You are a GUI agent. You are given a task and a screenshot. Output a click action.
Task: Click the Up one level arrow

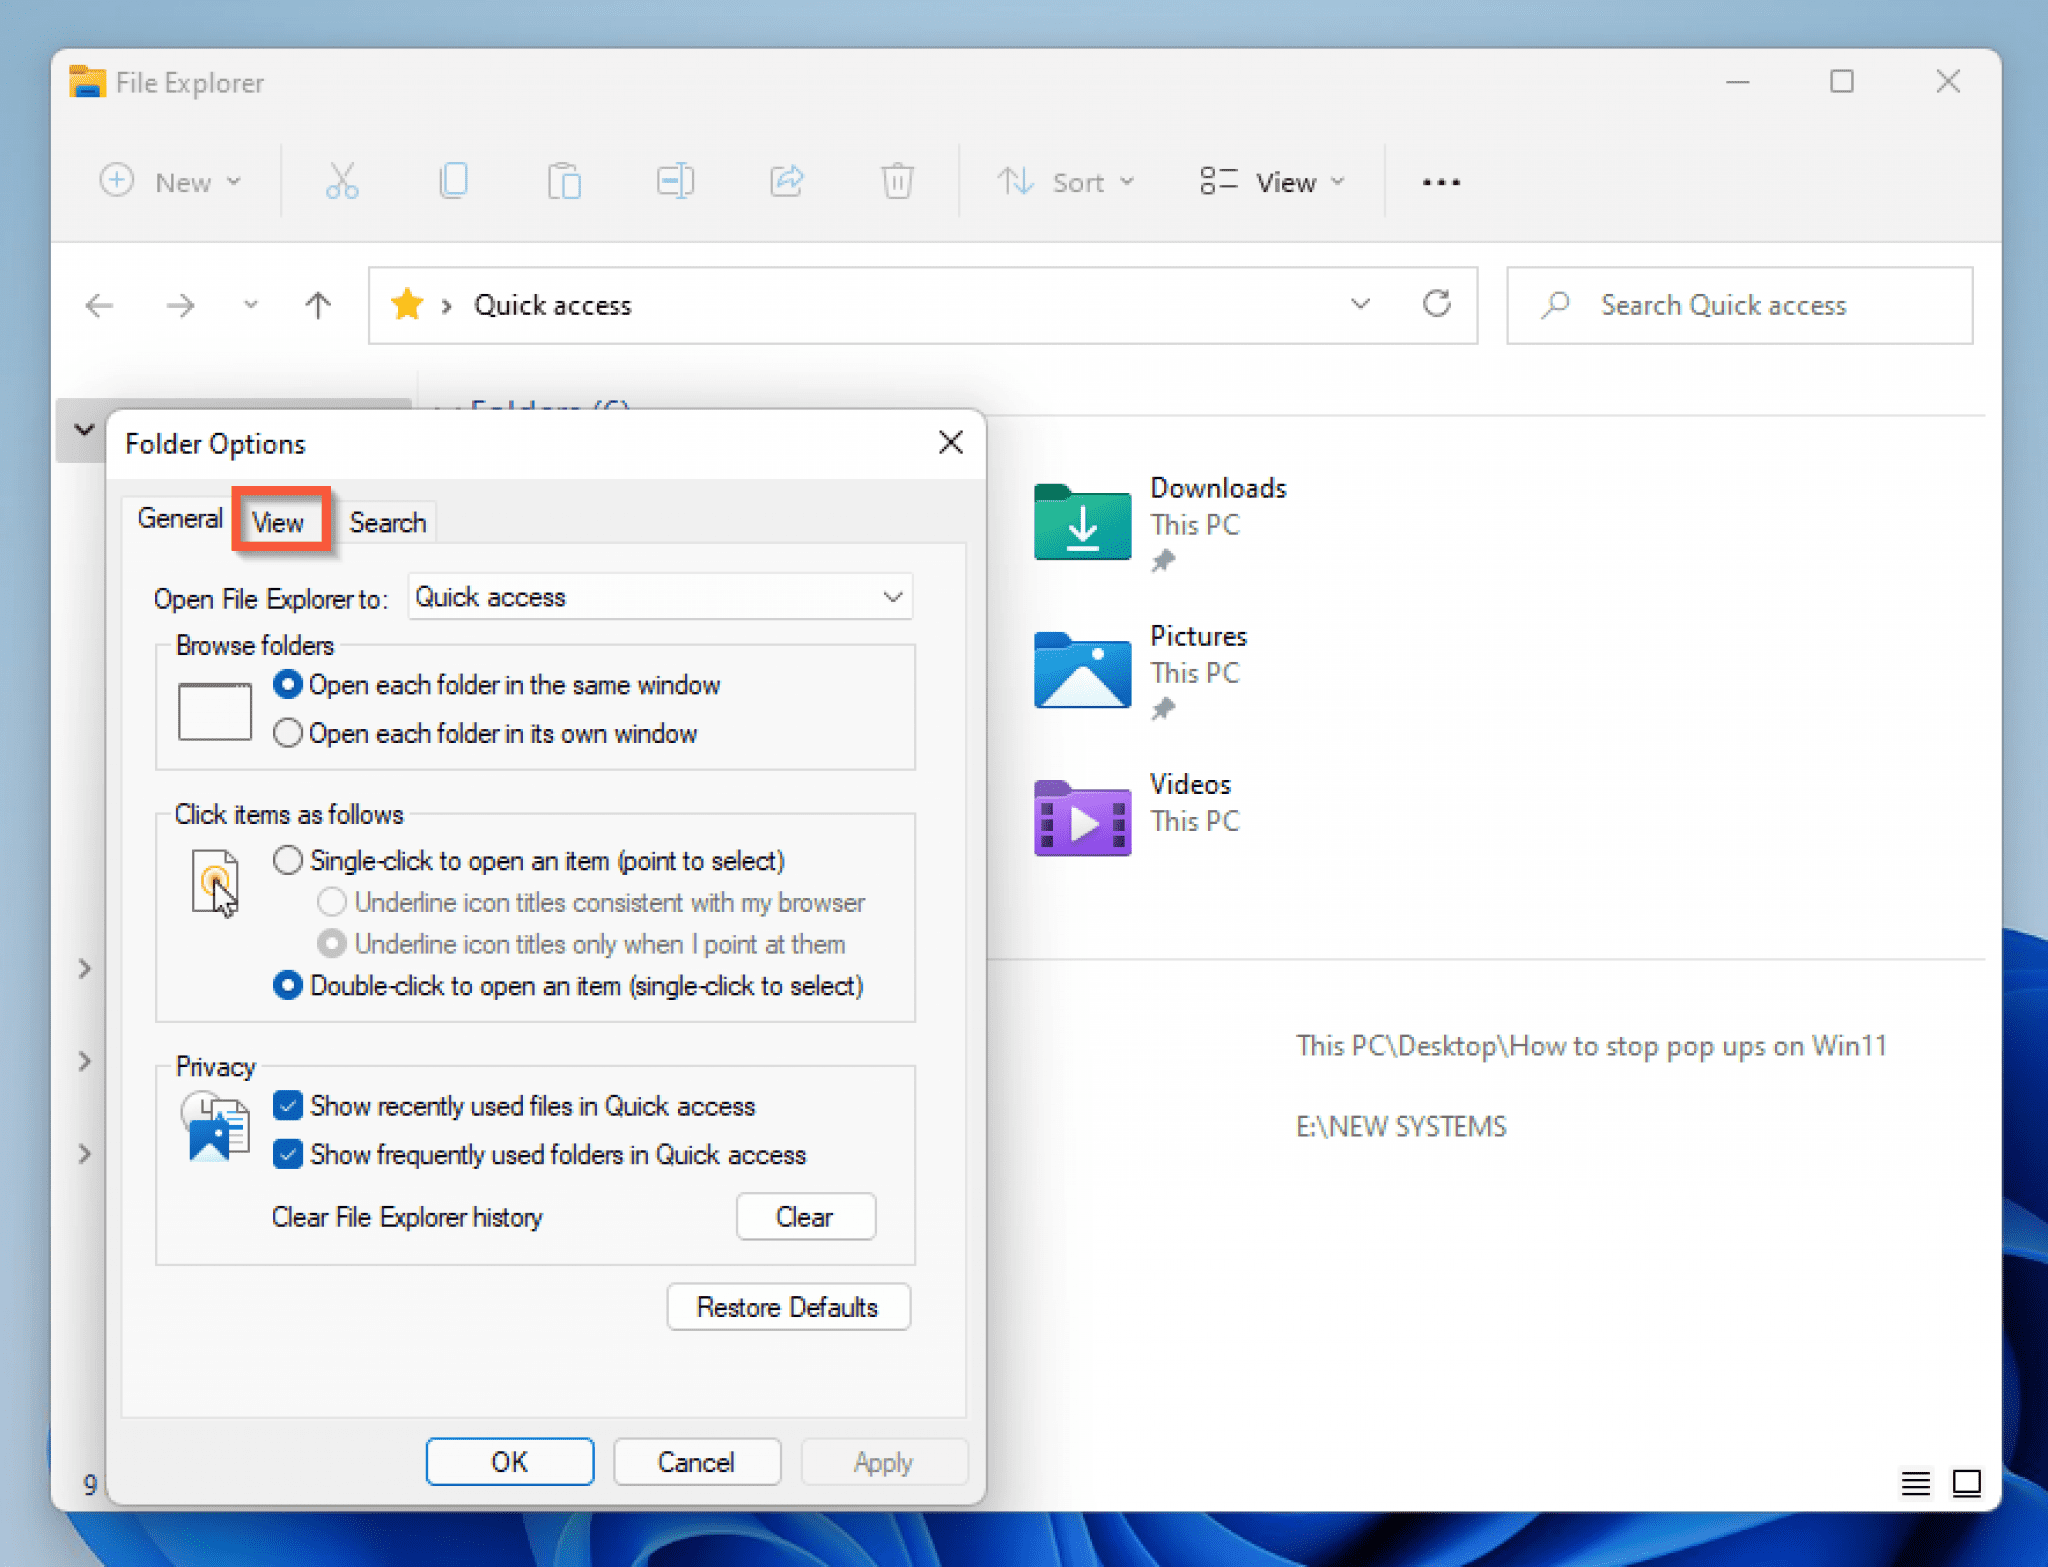318,305
